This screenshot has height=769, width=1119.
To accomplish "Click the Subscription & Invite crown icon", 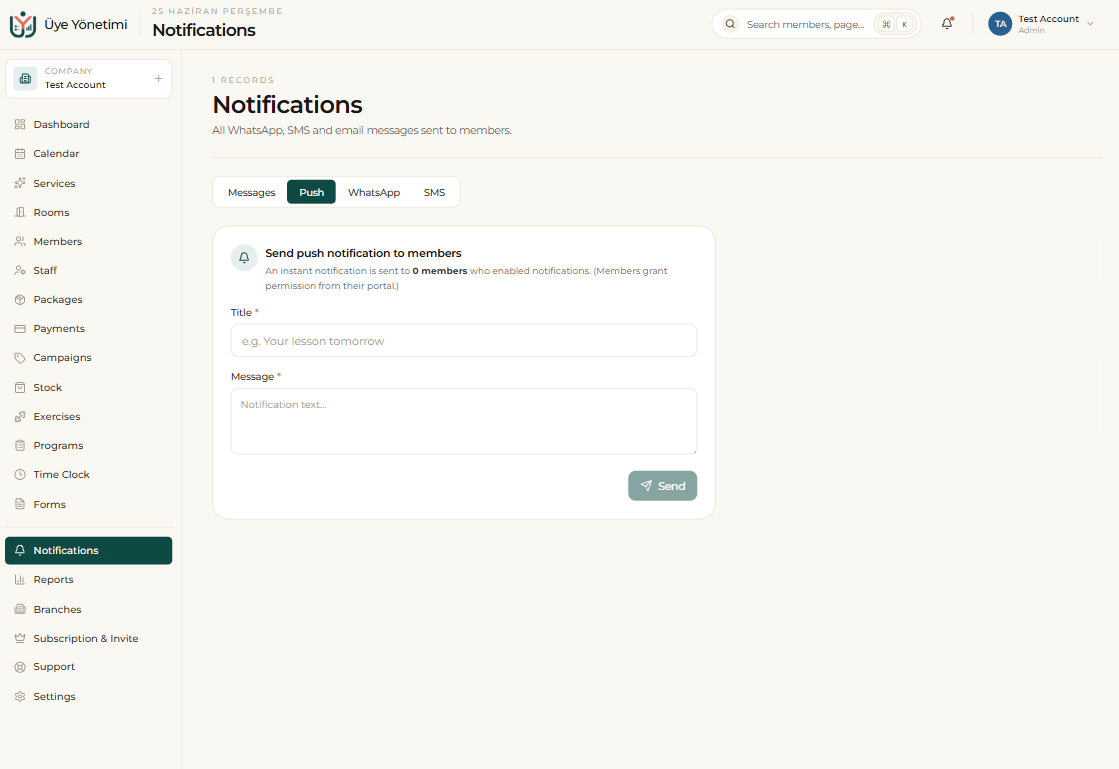I will (20, 638).
